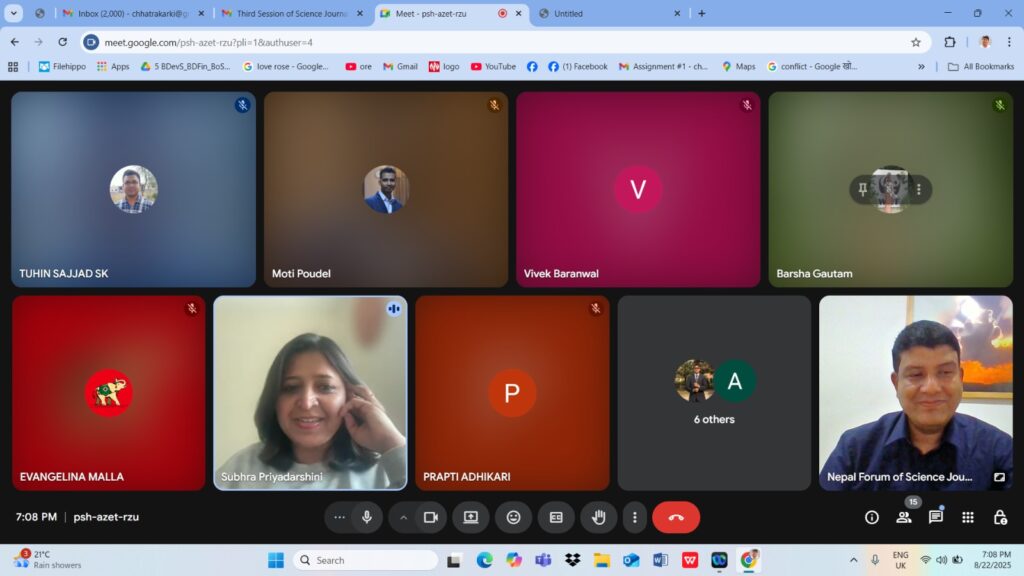Mute the microphone in Meet controls
Viewport: 1024px width, 576px height.
click(x=367, y=517)
